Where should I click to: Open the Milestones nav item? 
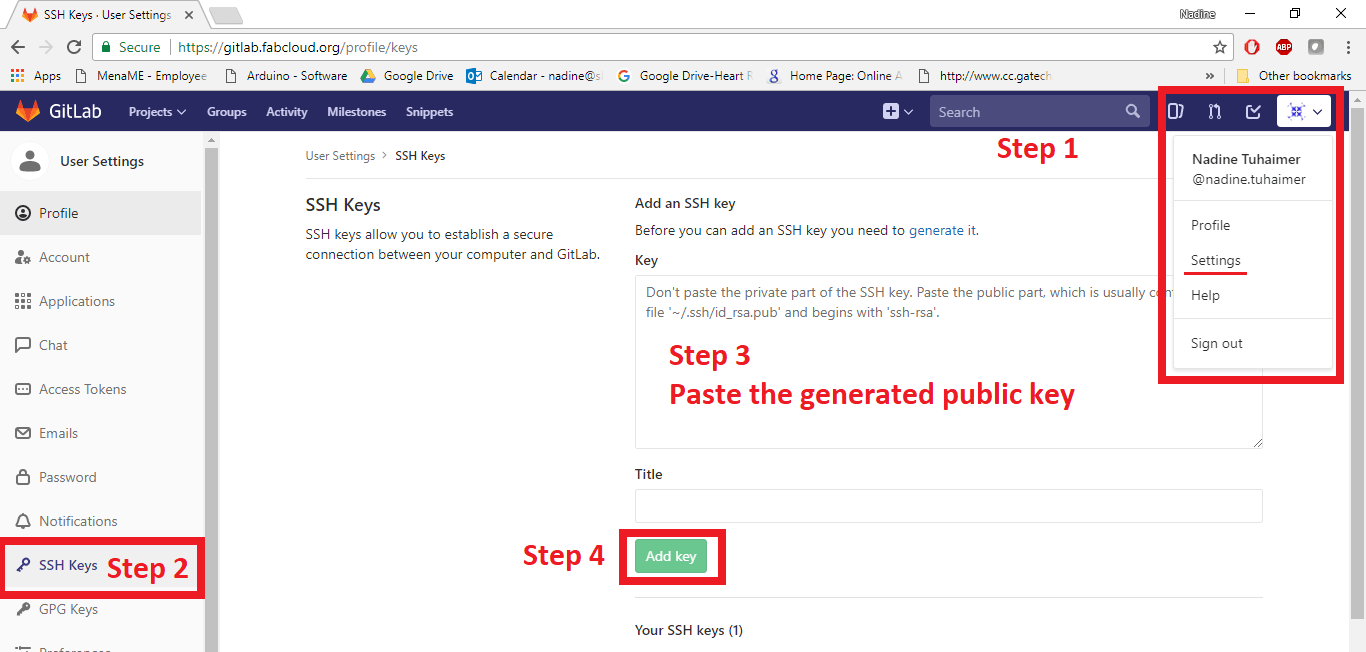pos(356,112)
